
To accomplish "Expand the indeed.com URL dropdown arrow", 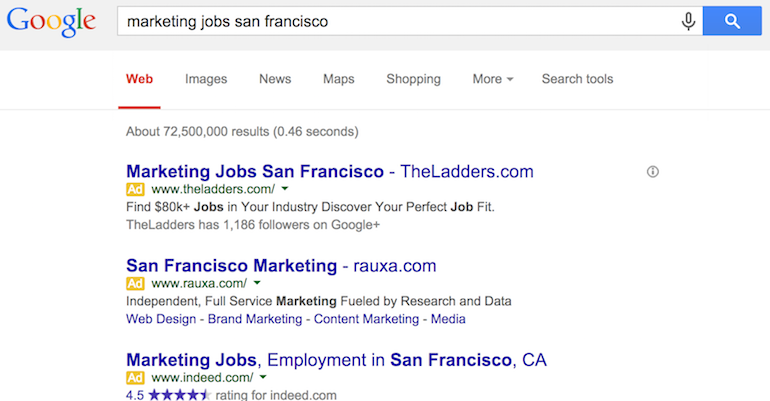I will (263, 377).
